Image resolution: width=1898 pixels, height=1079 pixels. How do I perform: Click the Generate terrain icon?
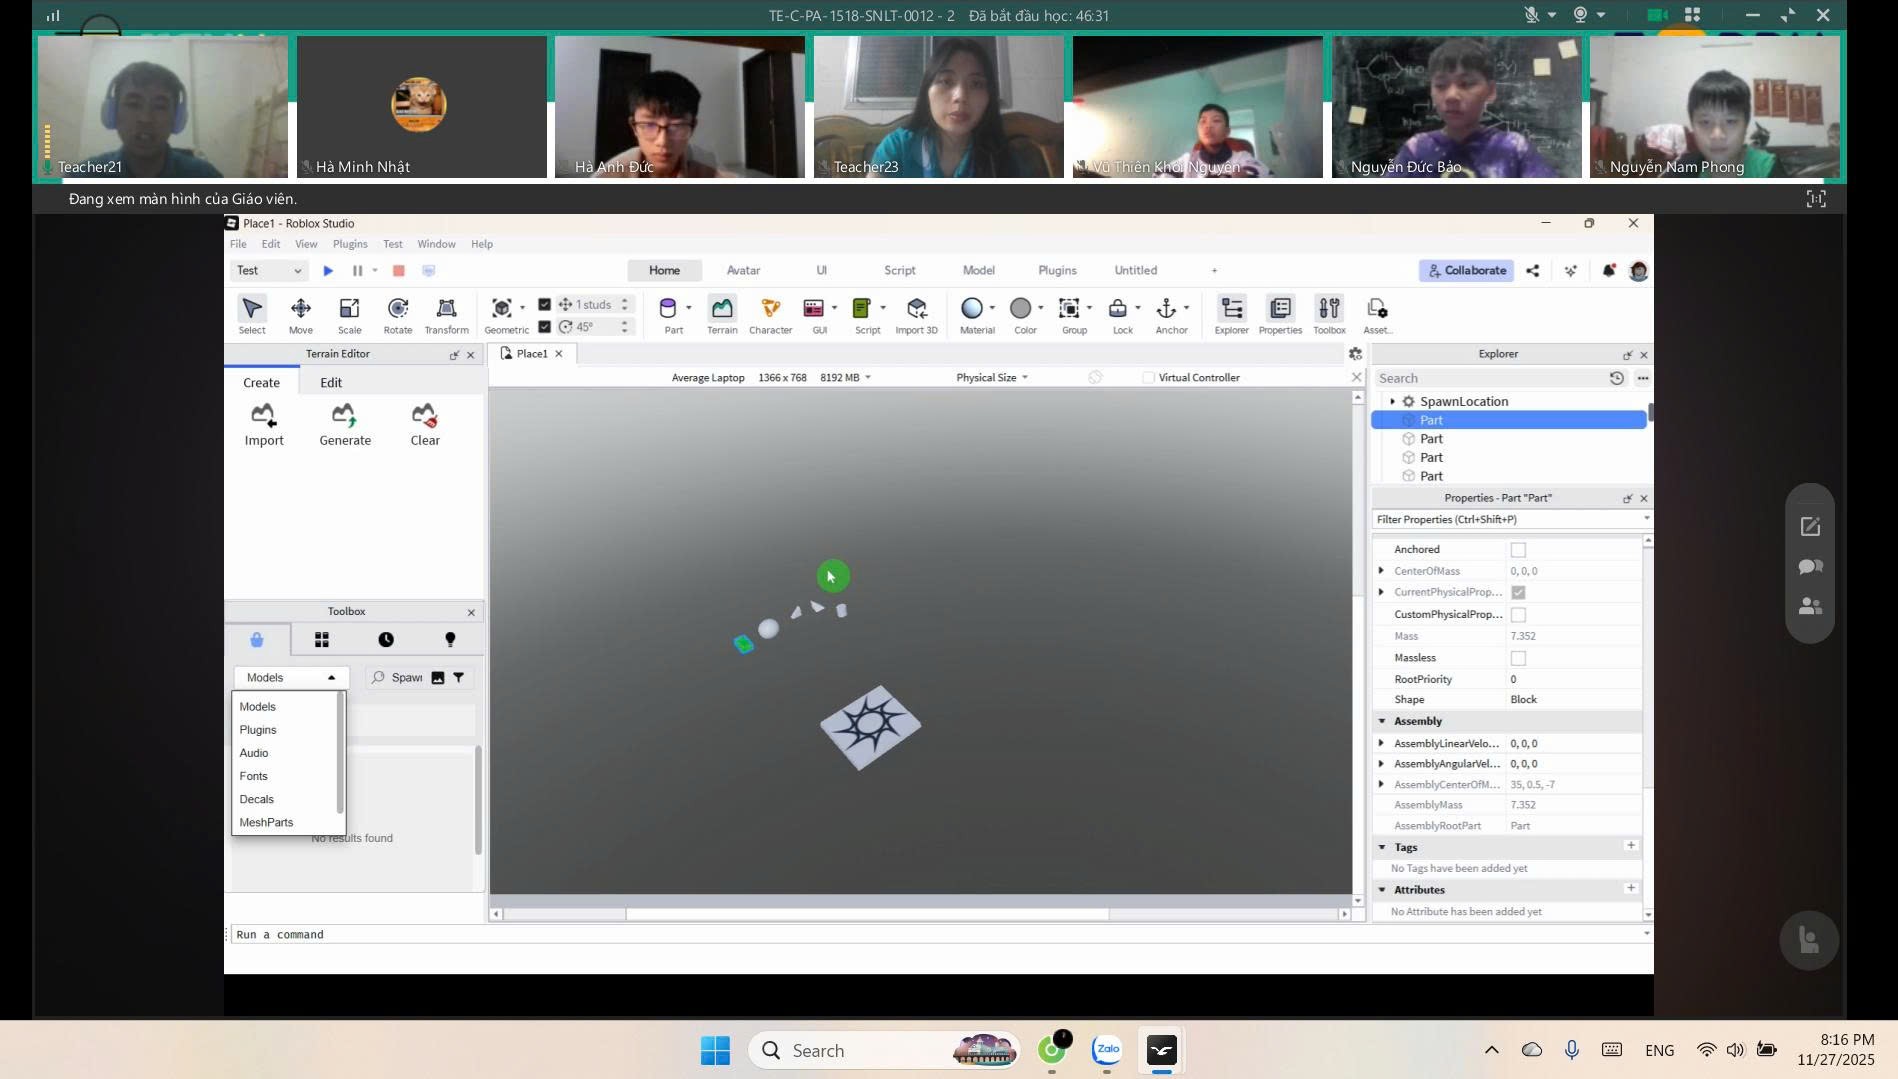pos(344,424)
